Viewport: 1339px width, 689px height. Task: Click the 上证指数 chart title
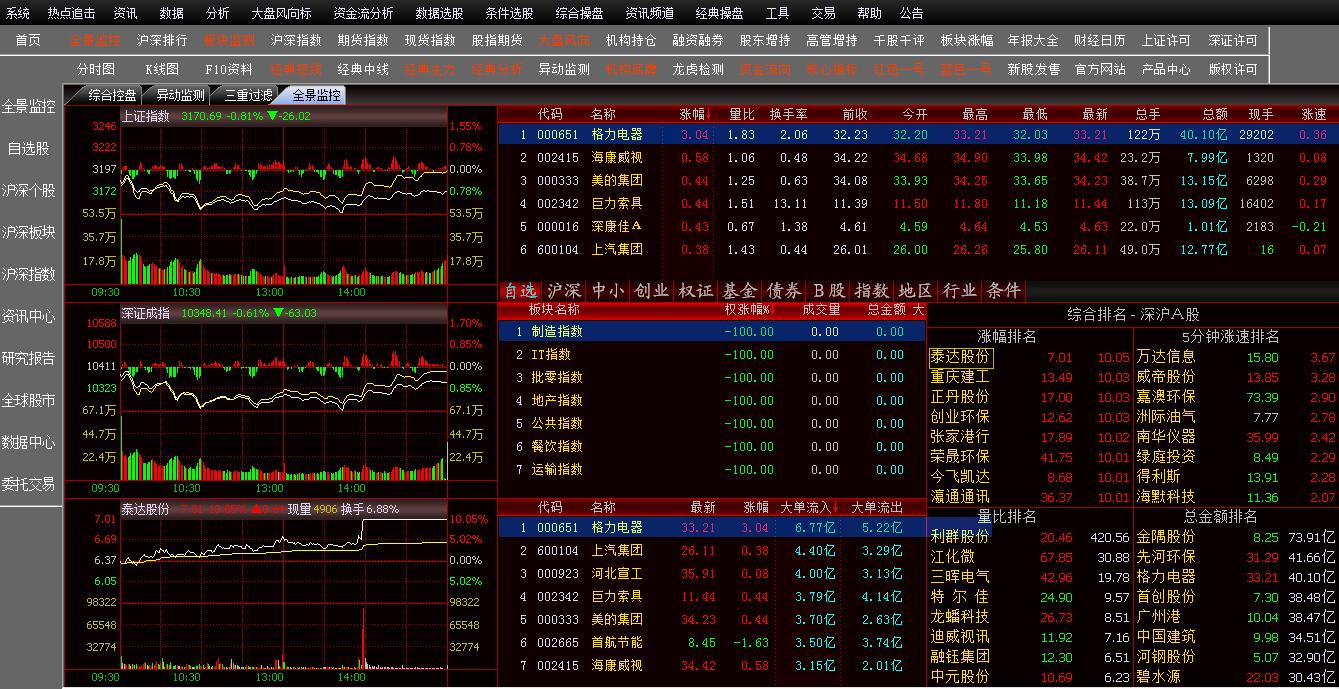coord(146,115)
